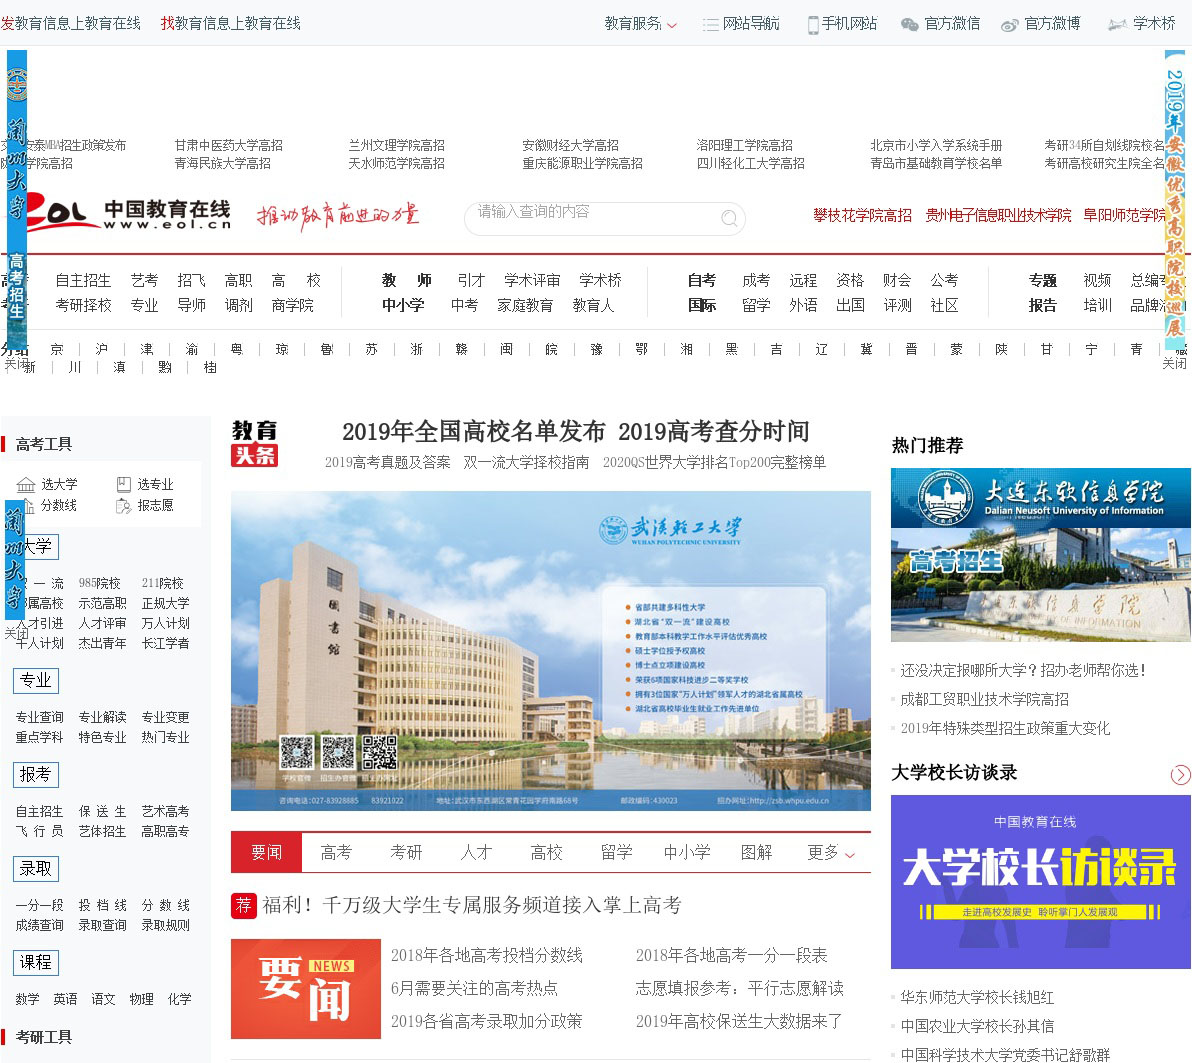Click the 教育头条 badge
Image resolution: width=1200 pixels, height=1063 pixels.
tap(255, 443)
